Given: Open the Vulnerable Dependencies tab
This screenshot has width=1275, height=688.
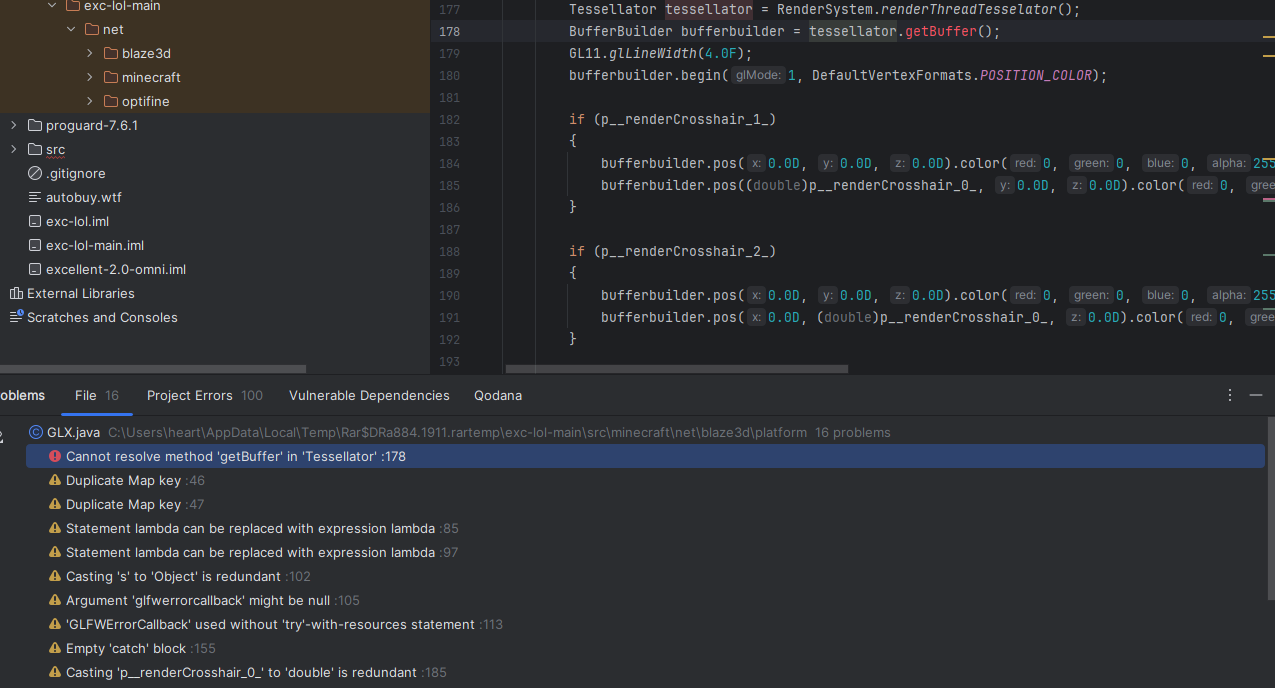Looking at the screenshot, I should (369, 395).
